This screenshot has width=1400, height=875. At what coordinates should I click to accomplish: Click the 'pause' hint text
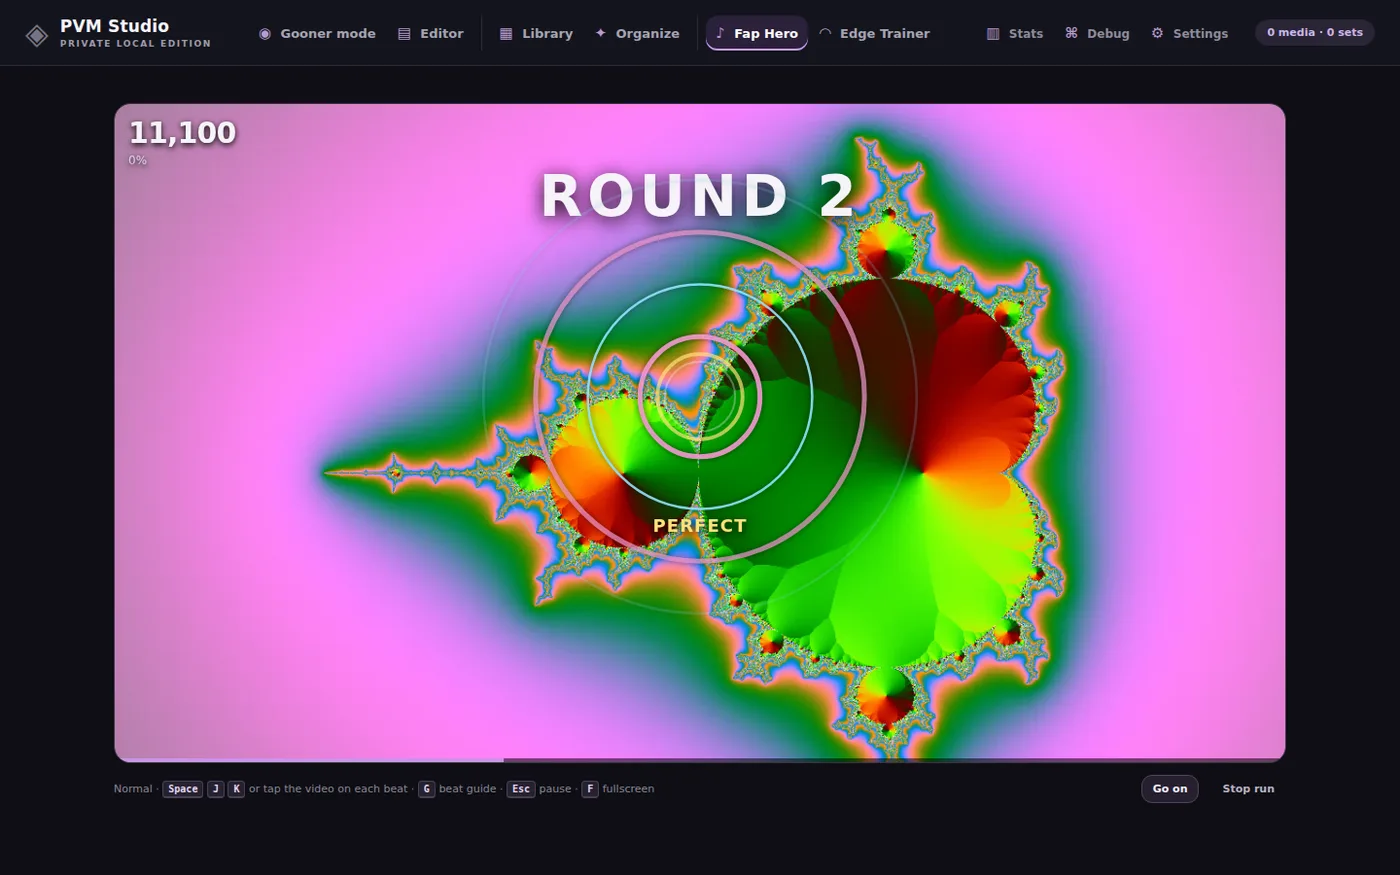pyautogui.click(x=555, y=789)
